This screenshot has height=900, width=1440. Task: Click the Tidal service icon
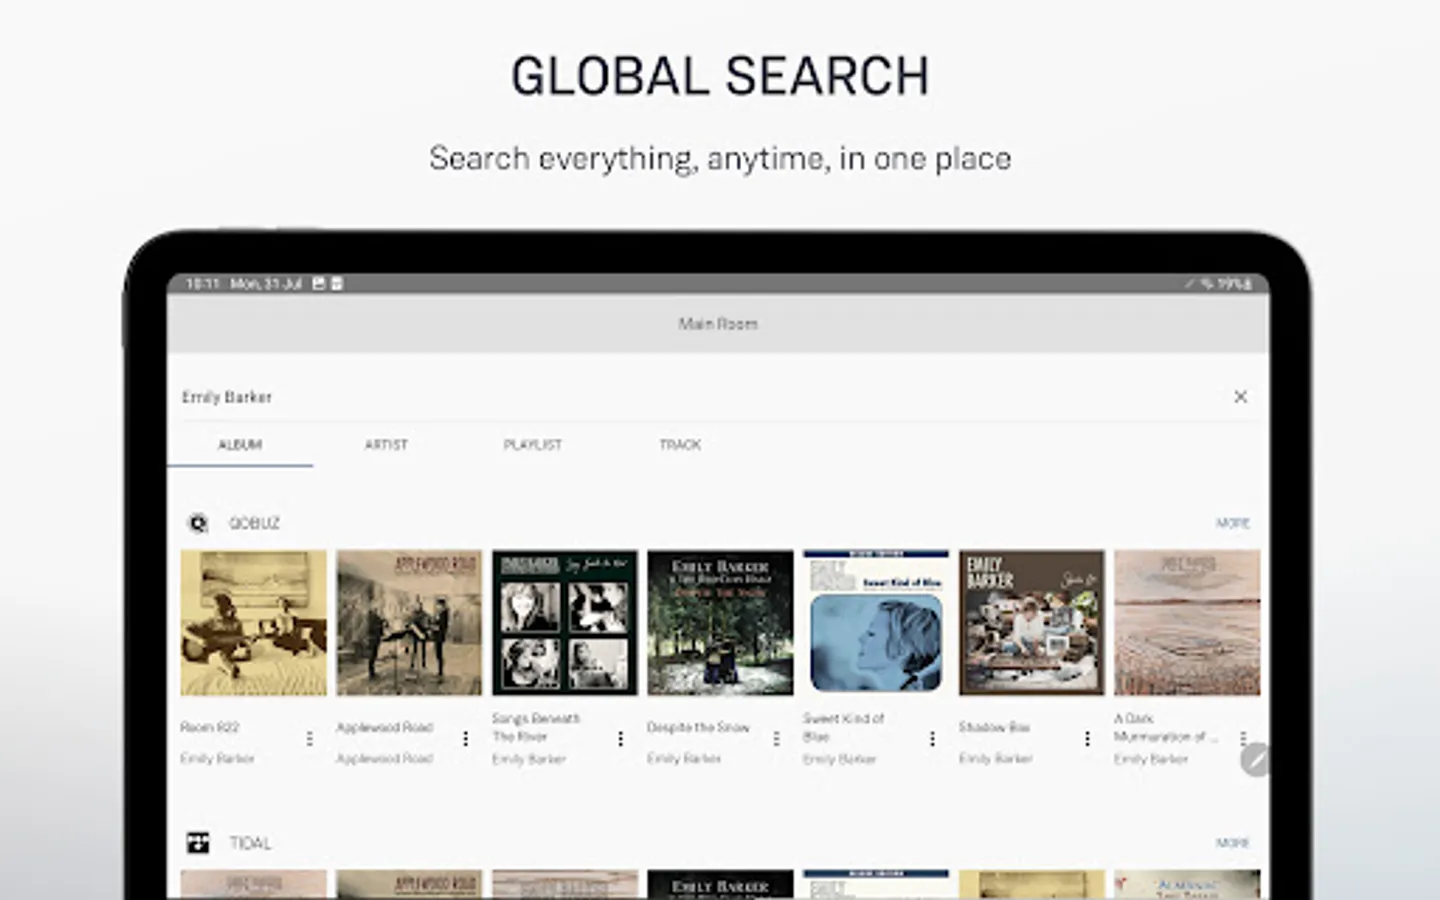198,843
